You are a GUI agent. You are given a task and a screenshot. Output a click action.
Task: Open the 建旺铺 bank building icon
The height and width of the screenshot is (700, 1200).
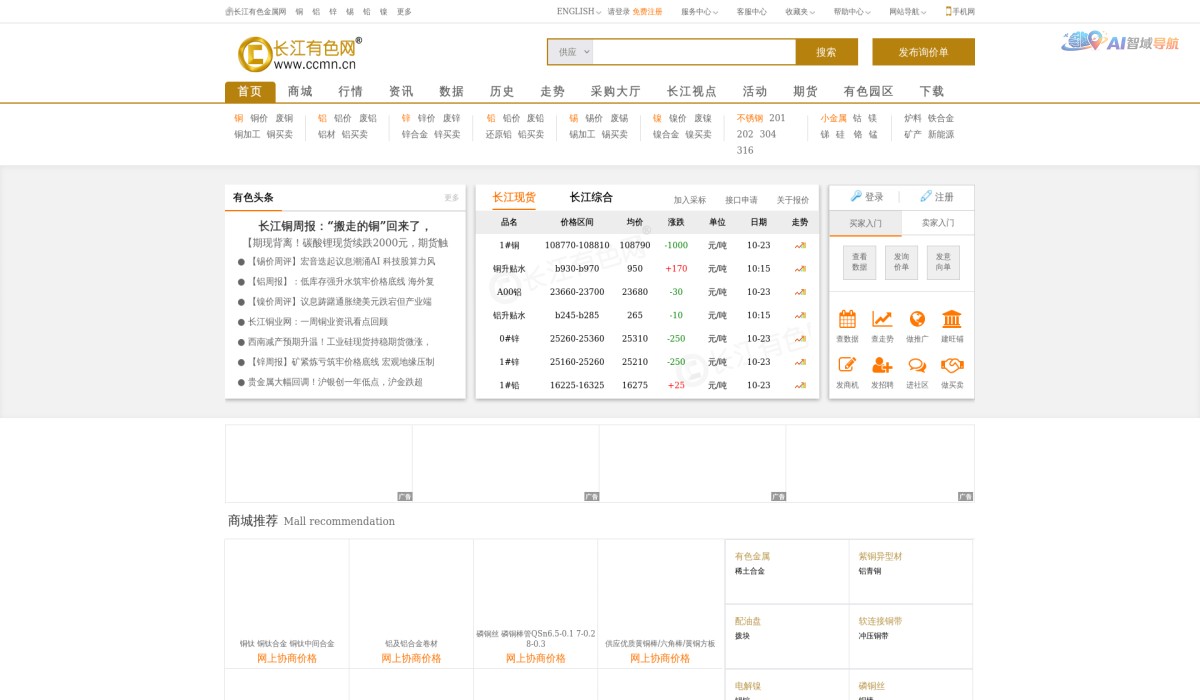click(x=952, y=319)
